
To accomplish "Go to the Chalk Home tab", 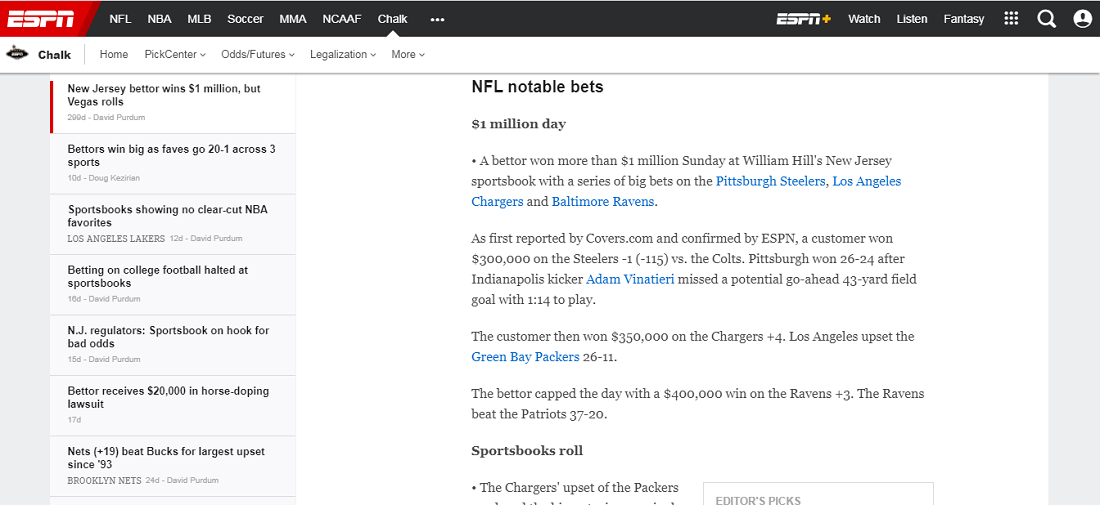I will [114, 55].
